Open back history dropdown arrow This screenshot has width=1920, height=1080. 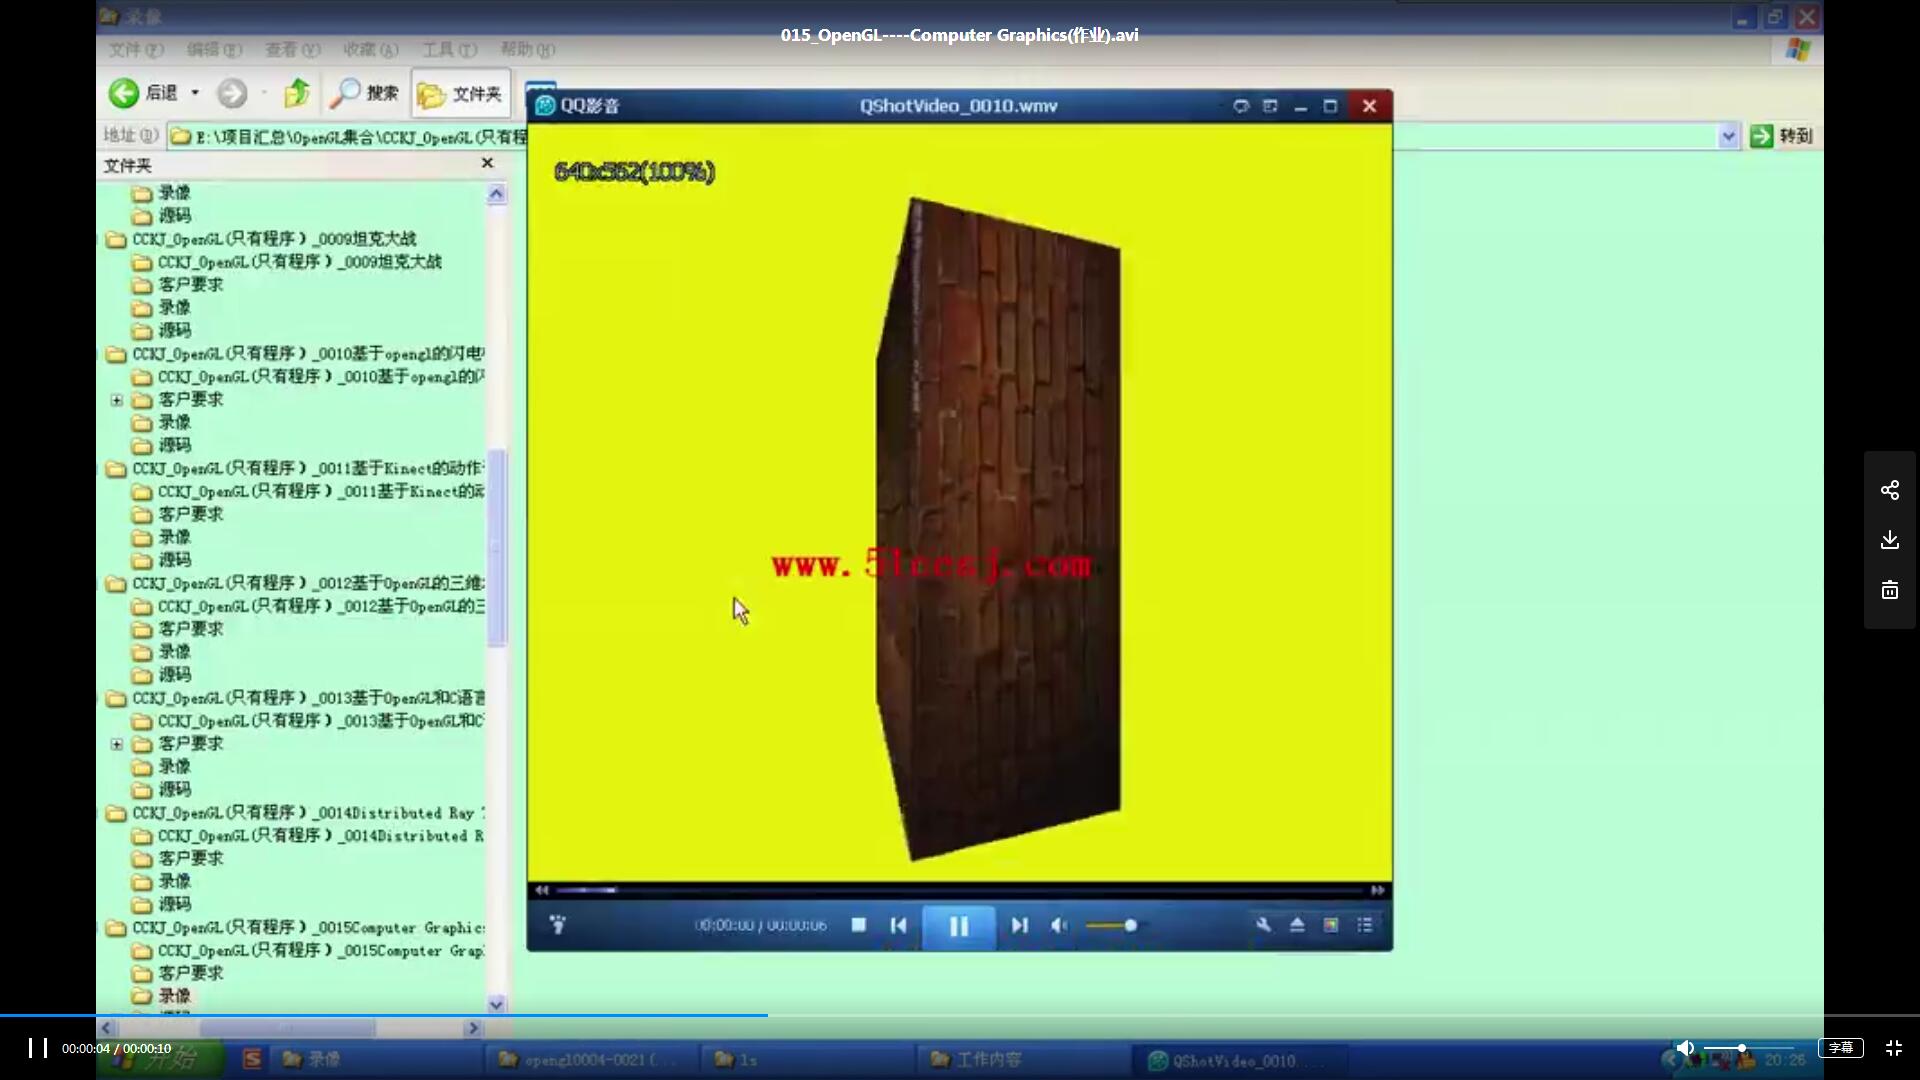(195, 93)
